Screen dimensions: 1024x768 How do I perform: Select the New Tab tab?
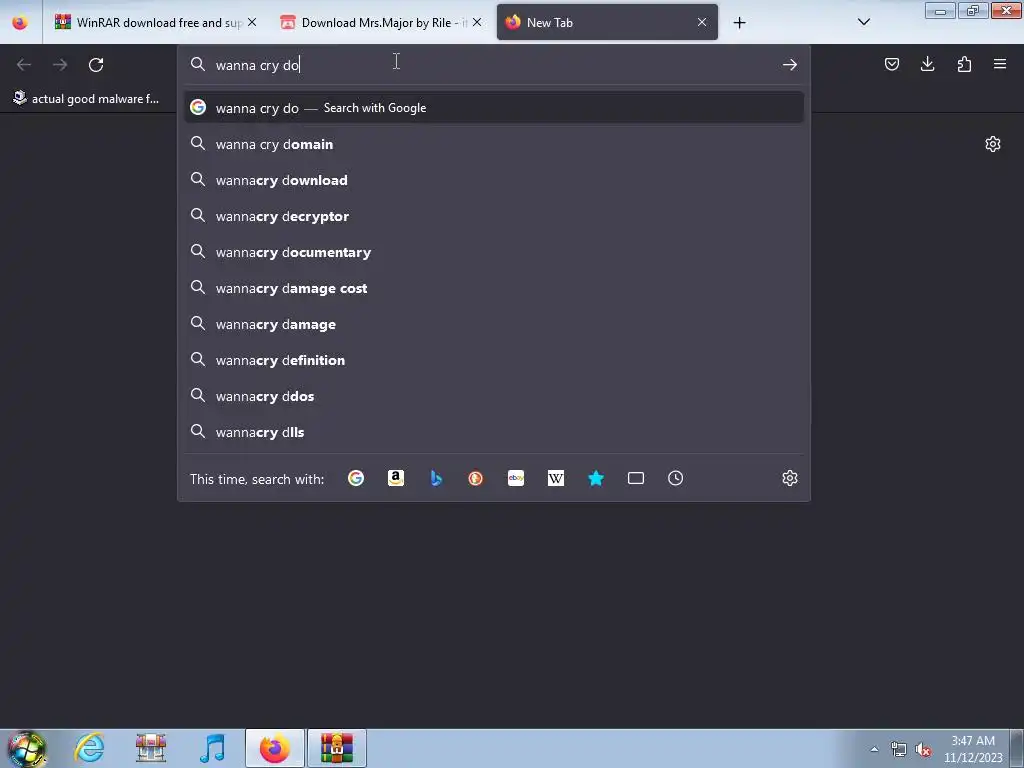click(607, 22)
